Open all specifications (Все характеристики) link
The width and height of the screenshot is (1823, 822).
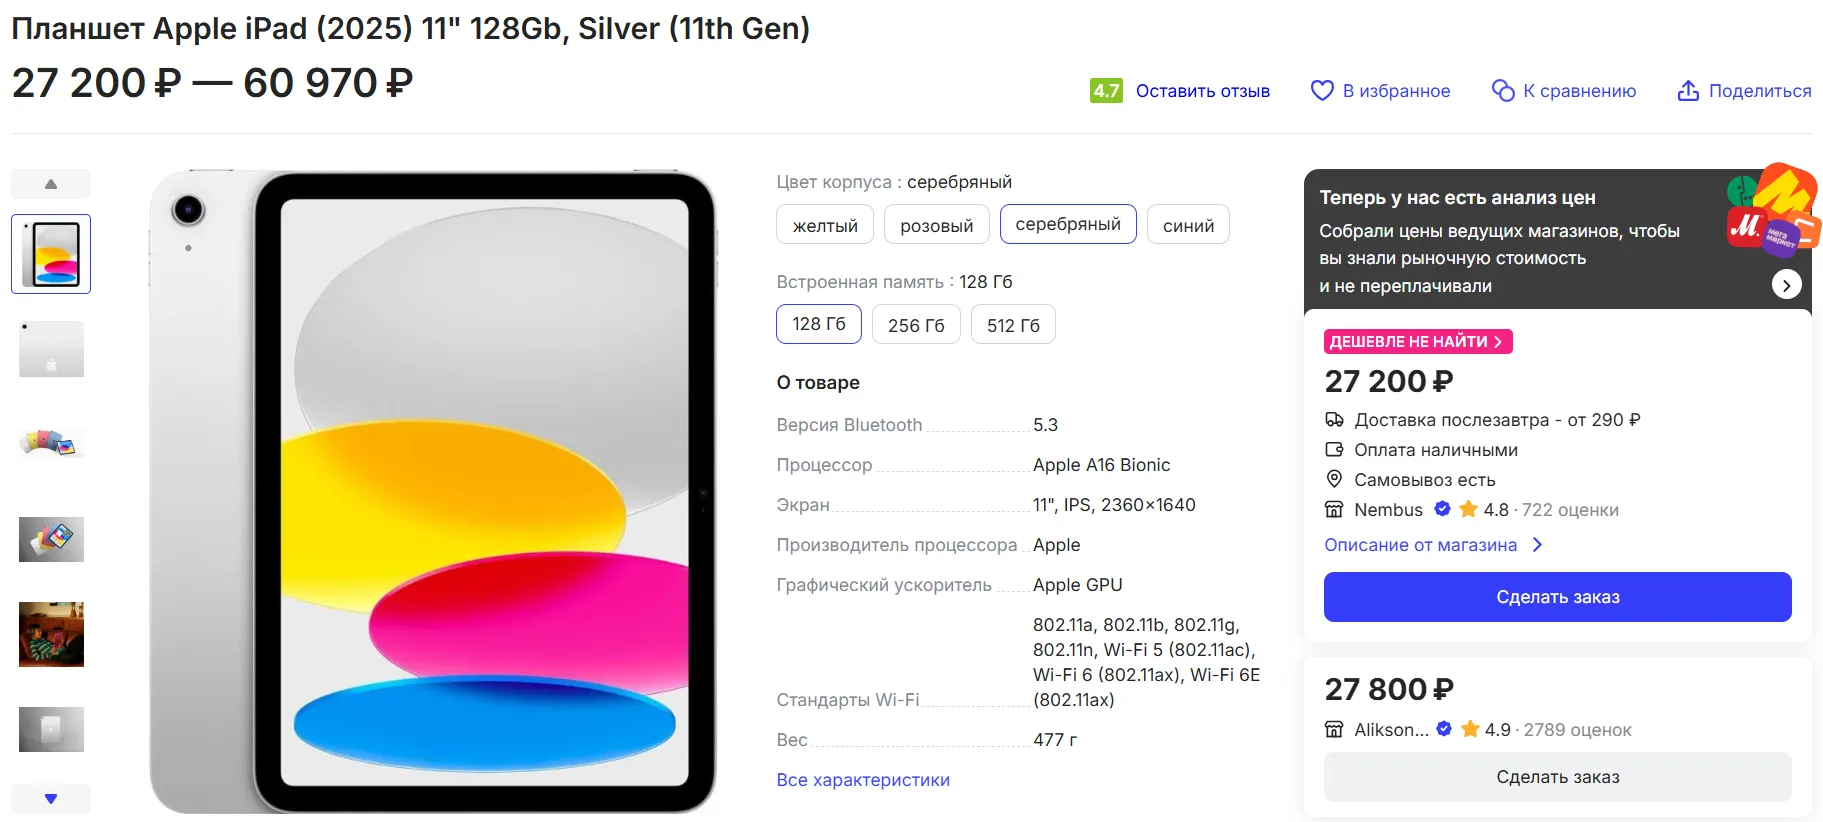(x=863, y=780)
